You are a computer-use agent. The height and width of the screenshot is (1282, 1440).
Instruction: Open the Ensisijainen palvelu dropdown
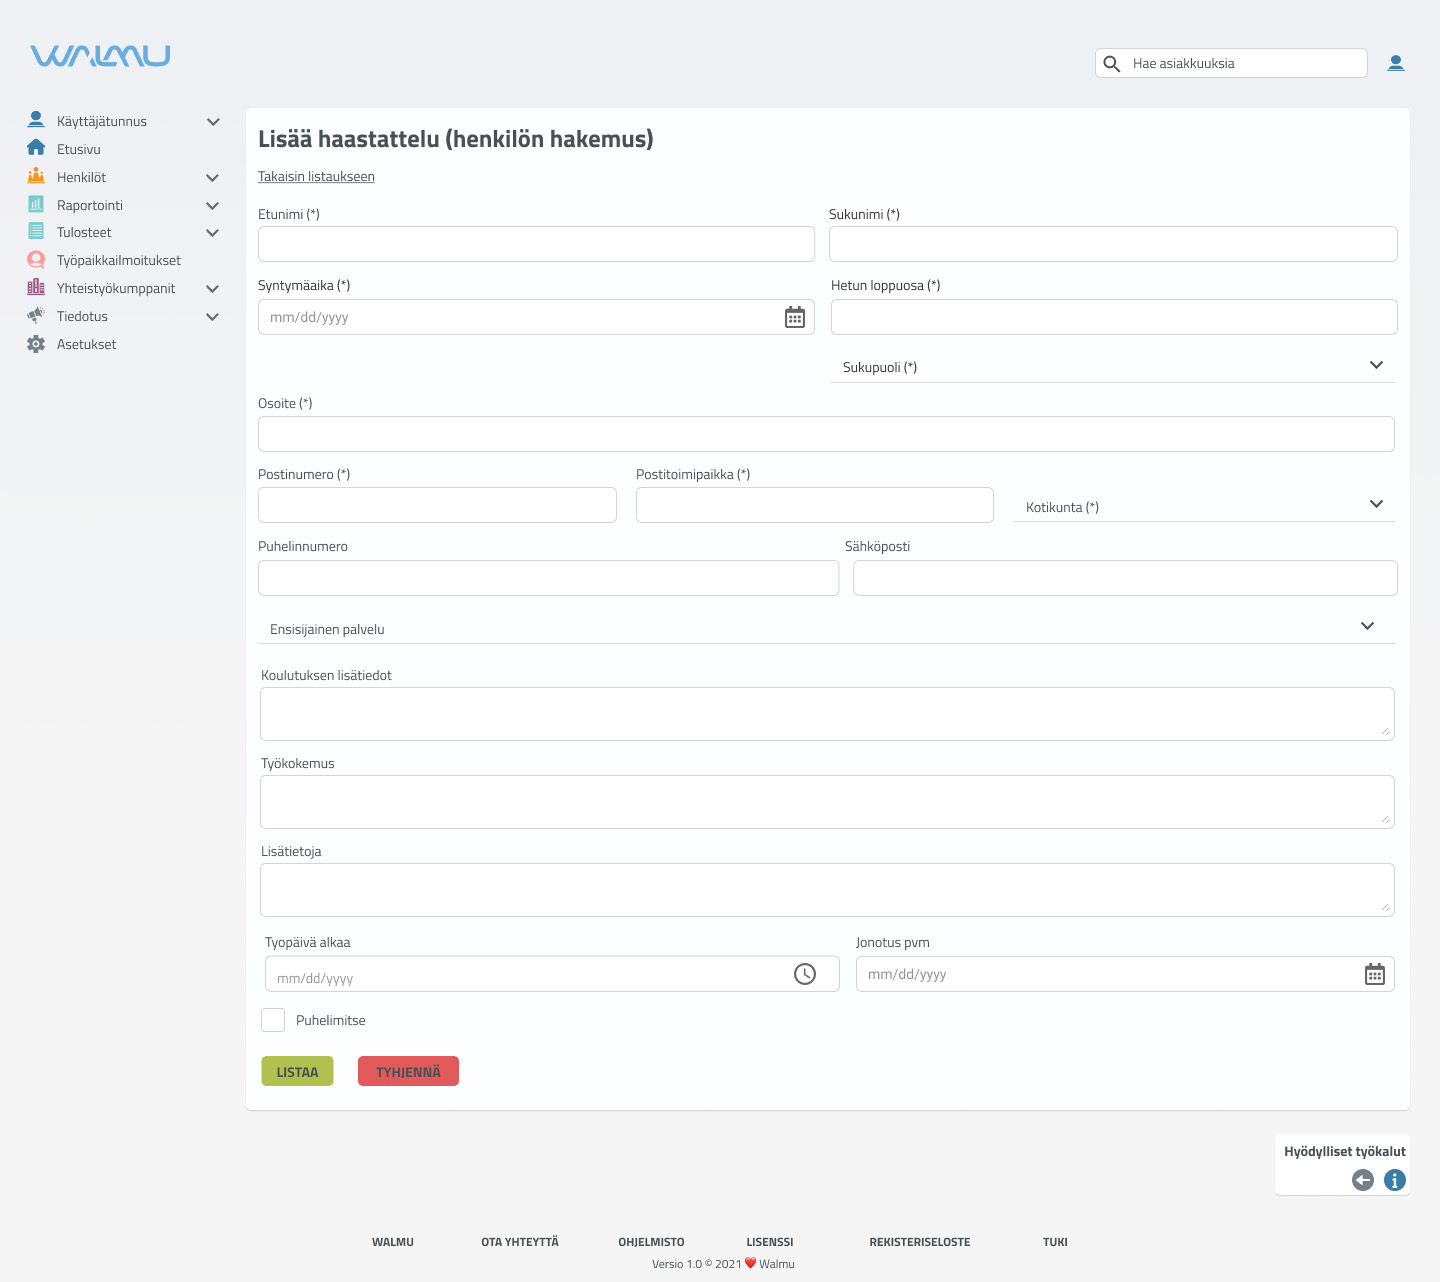1368,625
